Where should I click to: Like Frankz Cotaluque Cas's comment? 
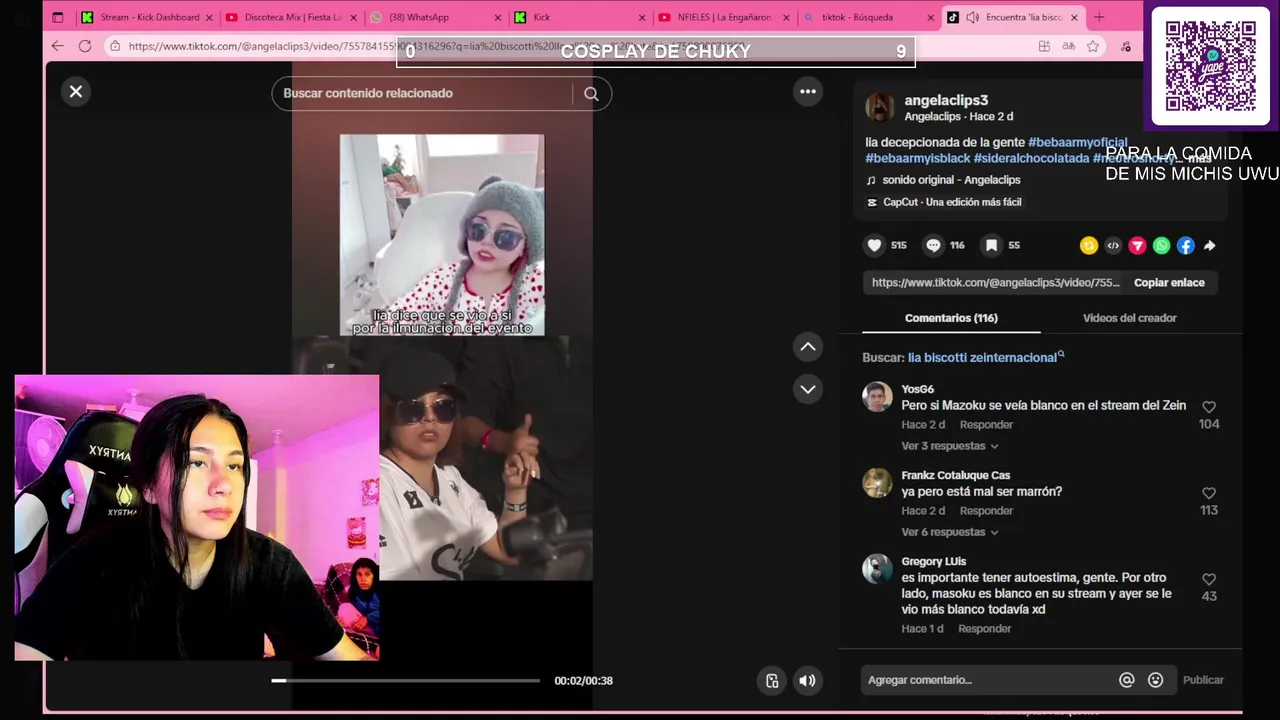pos(1209,493)
